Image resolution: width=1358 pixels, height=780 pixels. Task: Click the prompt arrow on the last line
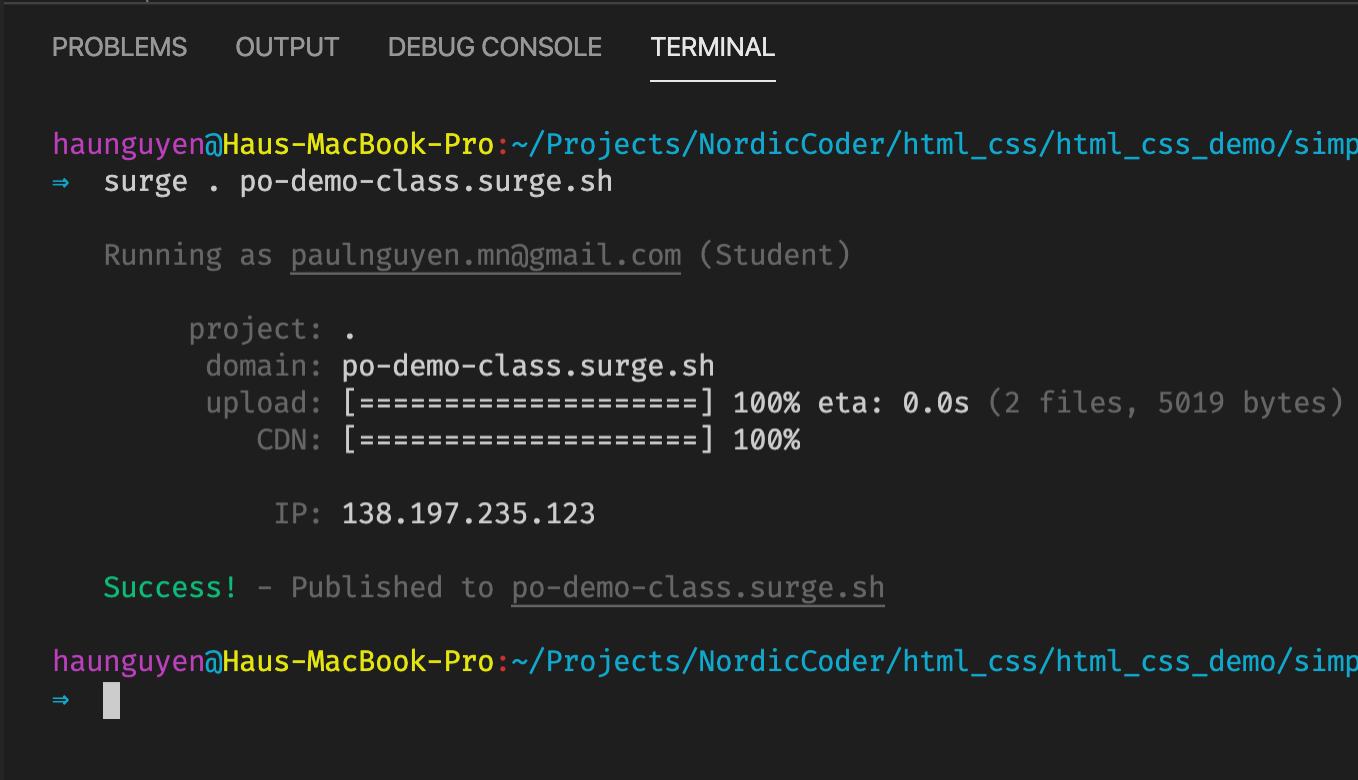61,700
